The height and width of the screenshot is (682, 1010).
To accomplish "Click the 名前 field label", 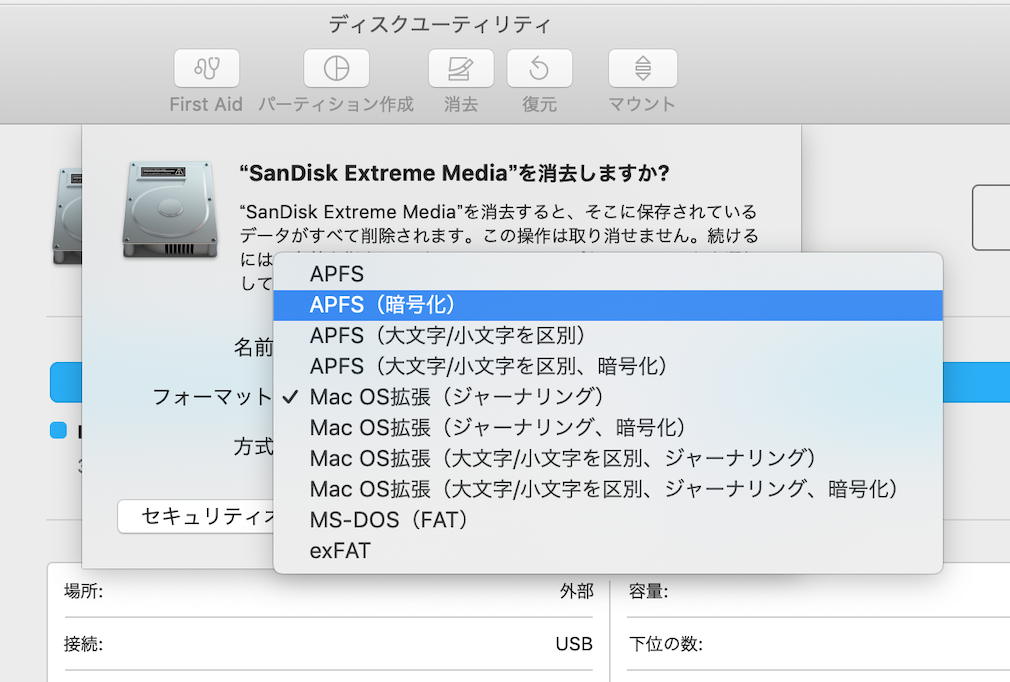I will [253, 348].
